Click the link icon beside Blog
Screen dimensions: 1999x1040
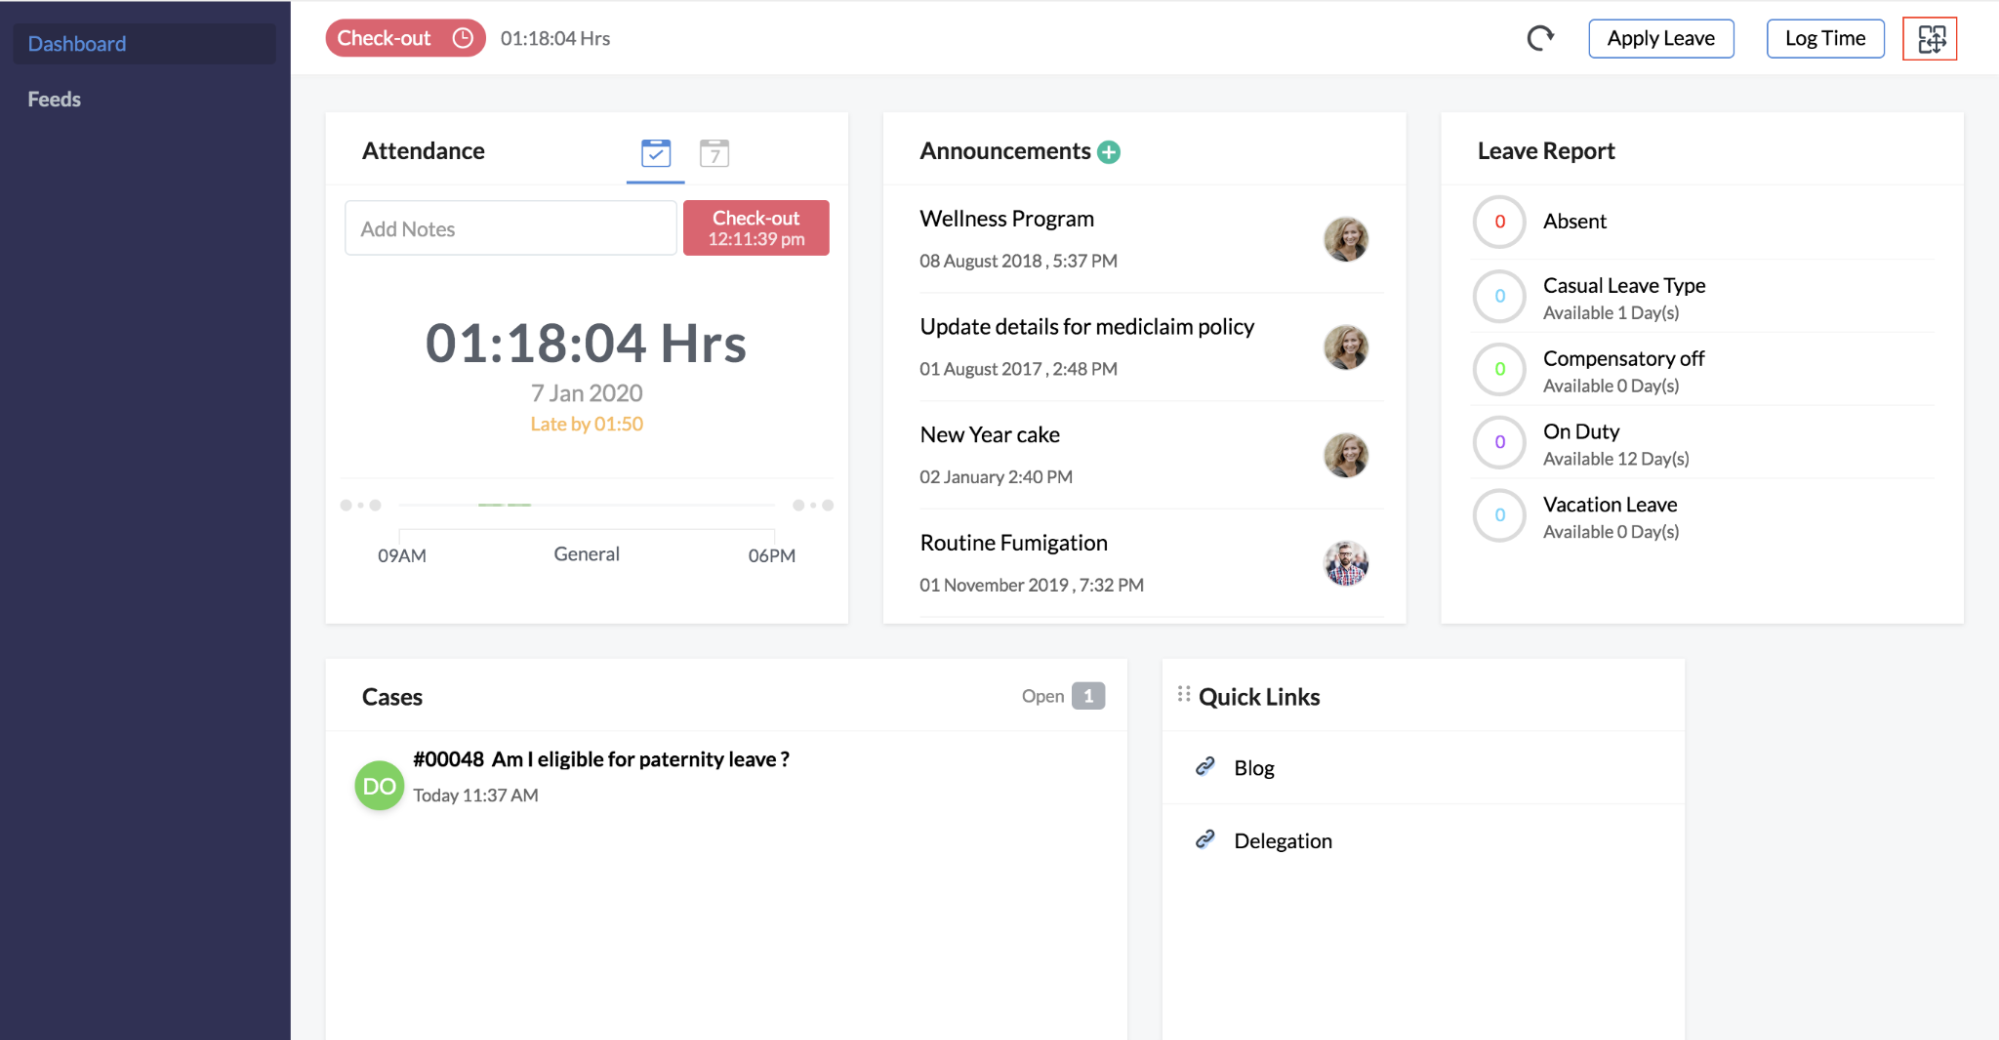1206,768
